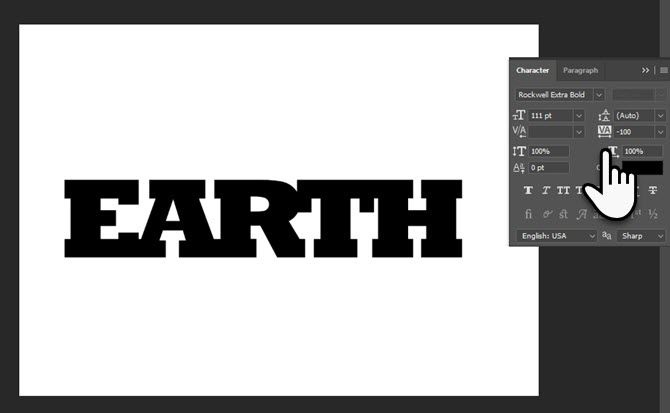This screenshot has height=413, width=670.
Task: Toggle swash A button
Action: (x=581, y=214)
